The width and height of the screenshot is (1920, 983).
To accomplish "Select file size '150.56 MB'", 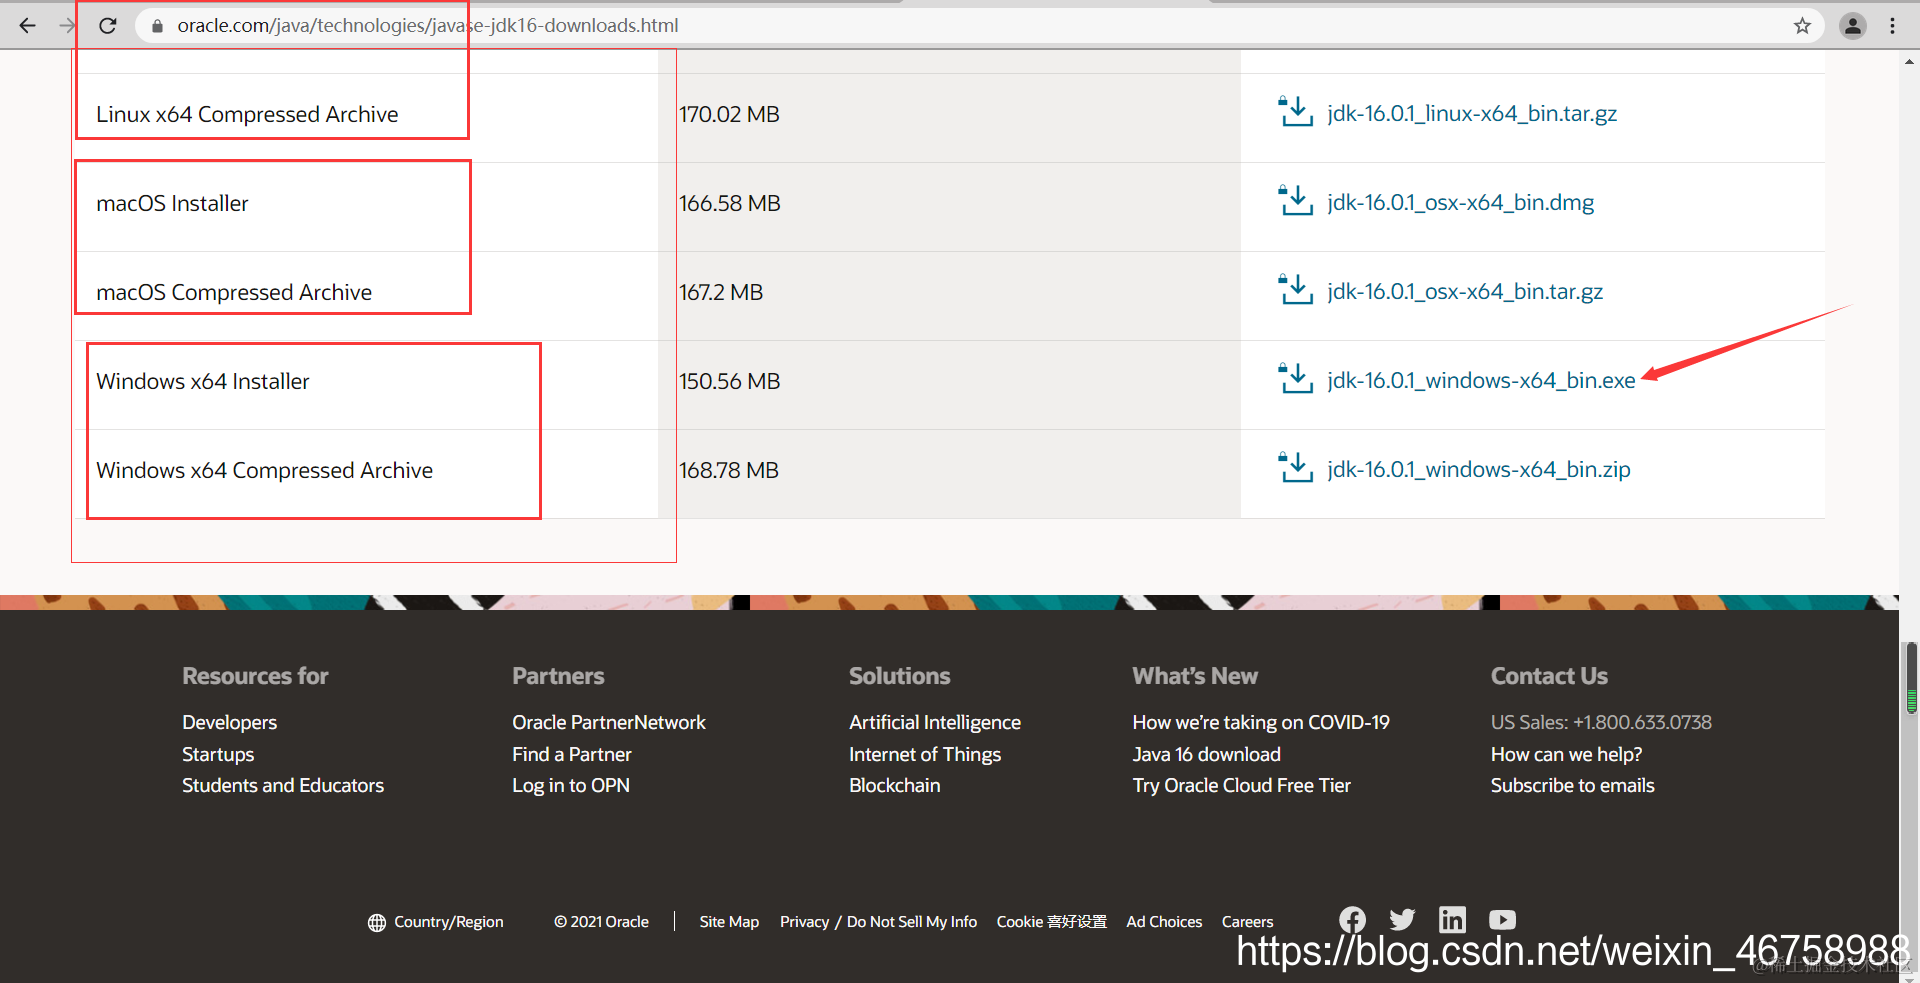I will click(x=730, y=381).
